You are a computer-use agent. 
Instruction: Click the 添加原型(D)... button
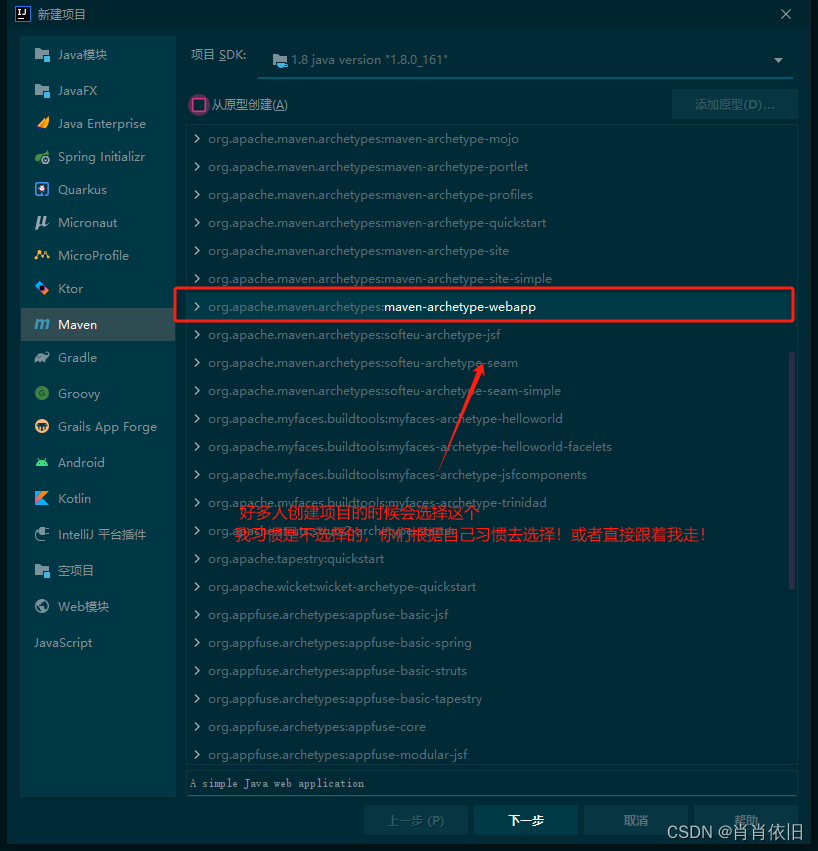734,105
